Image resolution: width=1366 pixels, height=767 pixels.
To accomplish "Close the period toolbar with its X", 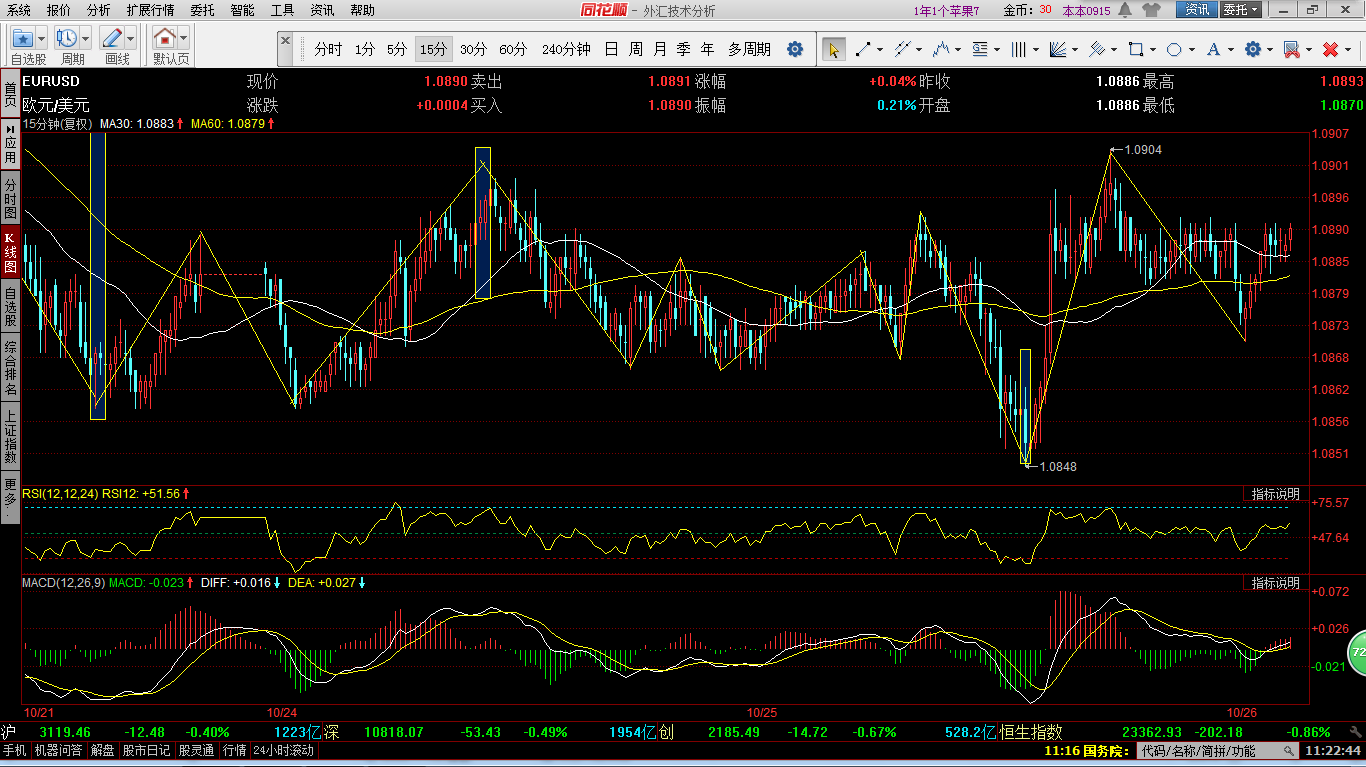I will coord(285,42).
